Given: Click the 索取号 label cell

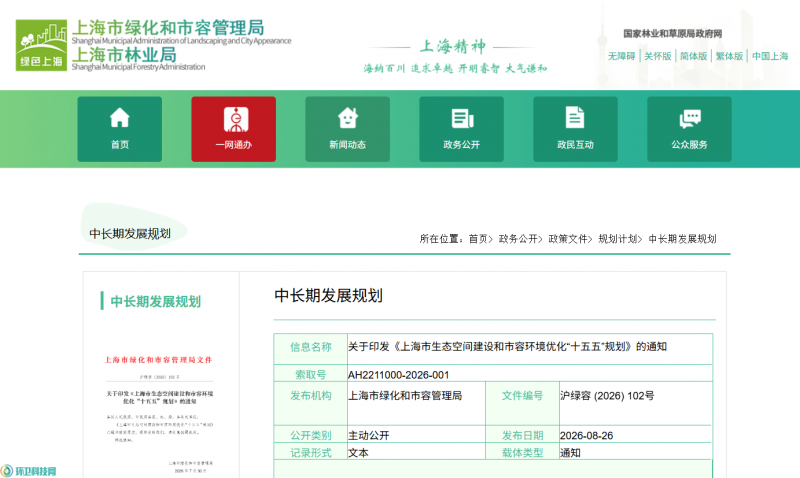Looking at the screenshot, I should click(311, 374).
